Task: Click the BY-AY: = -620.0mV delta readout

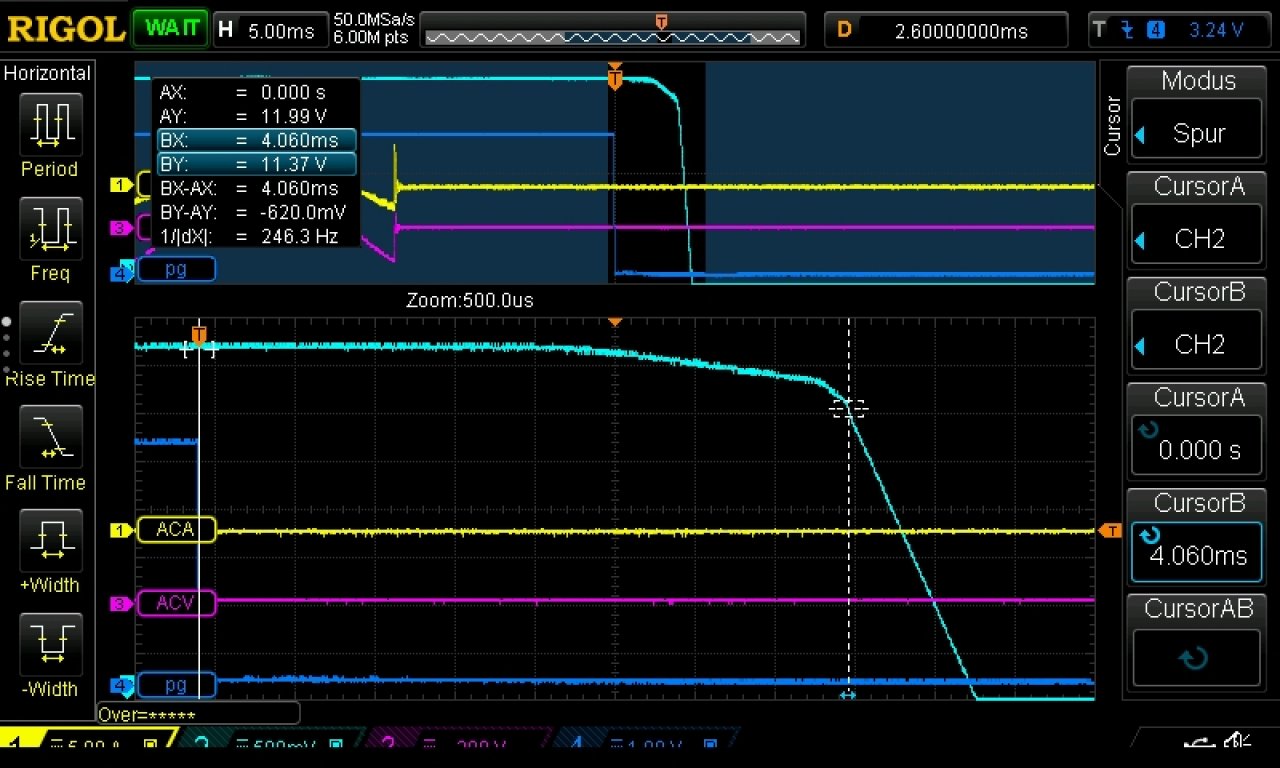Action: point(253,212)
